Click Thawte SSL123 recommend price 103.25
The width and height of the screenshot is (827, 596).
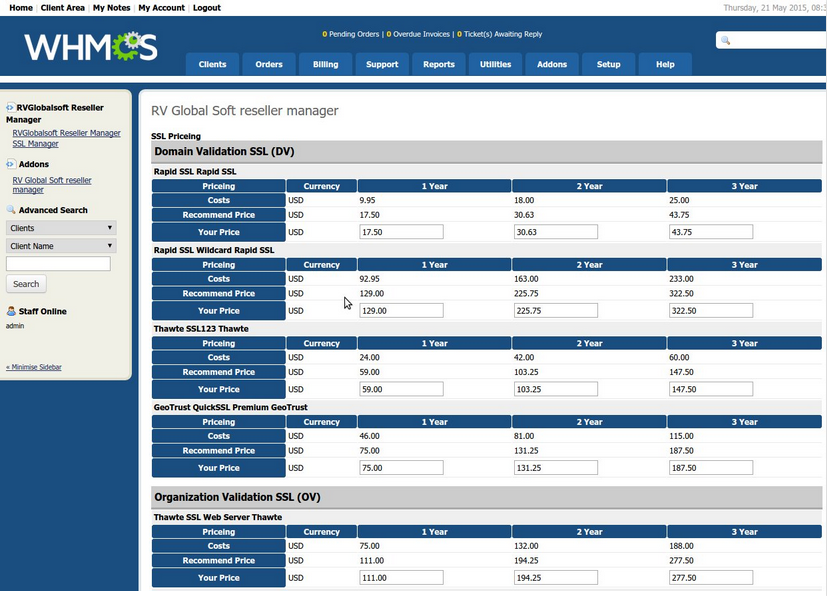click(x=526, y=372)
